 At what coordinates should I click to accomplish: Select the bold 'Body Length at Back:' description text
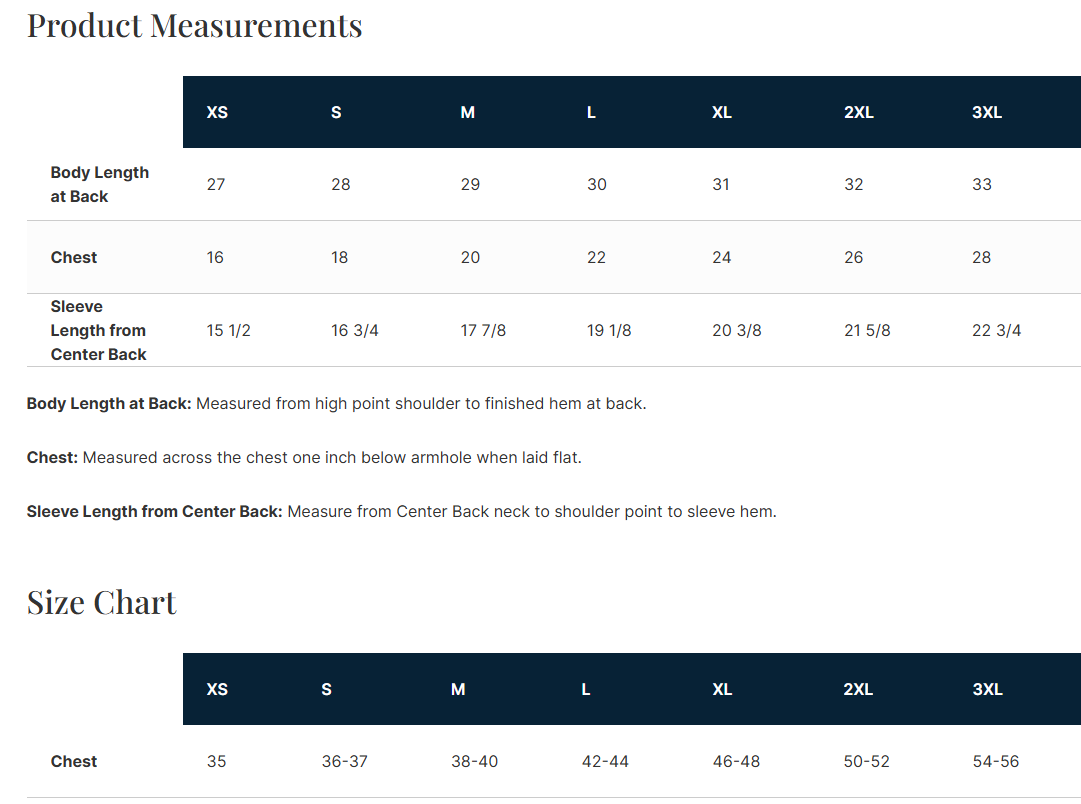[x=109, y=403]
